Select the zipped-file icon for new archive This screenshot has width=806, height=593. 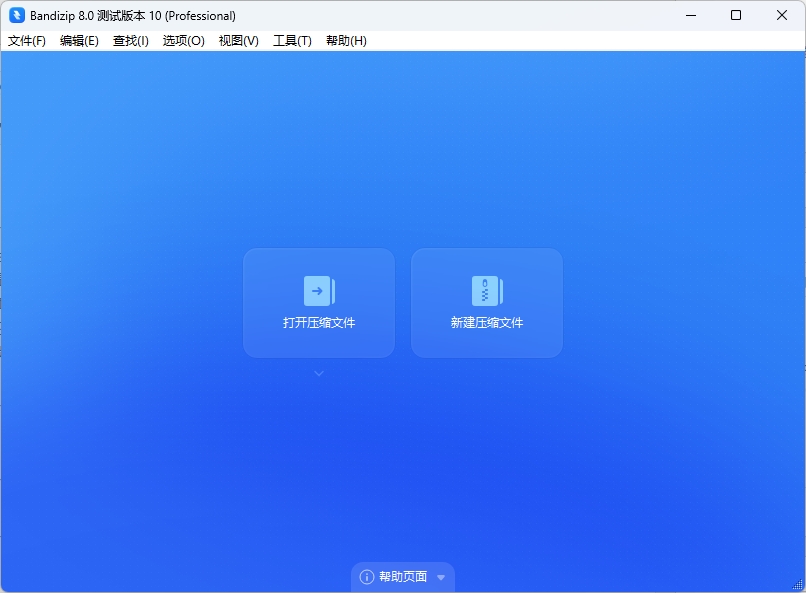[486, 290]
